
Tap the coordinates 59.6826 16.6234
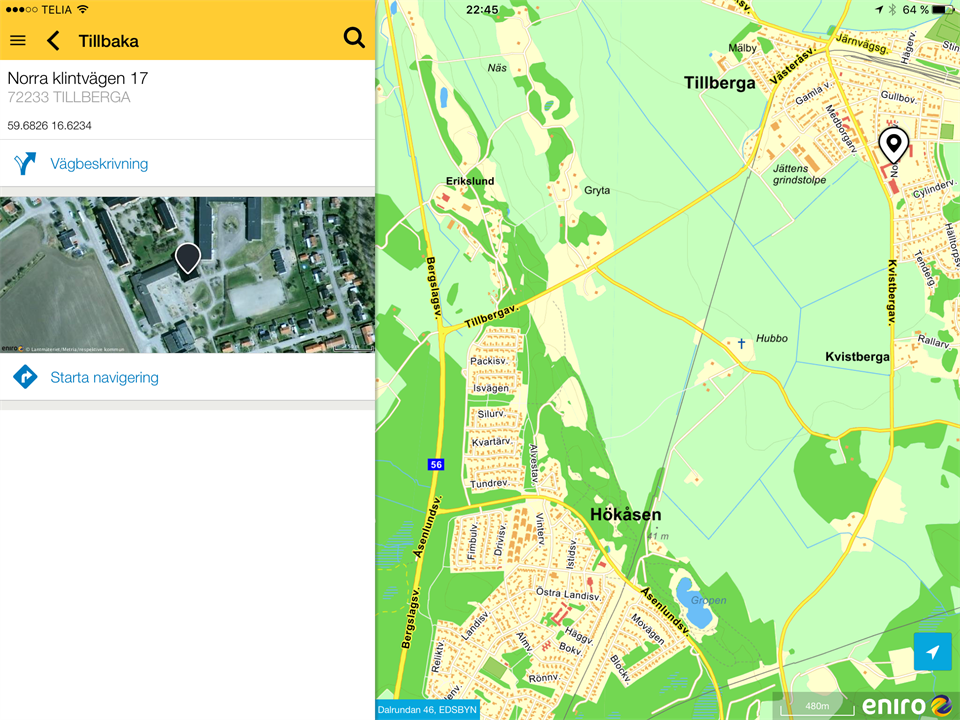pos(50,126)
